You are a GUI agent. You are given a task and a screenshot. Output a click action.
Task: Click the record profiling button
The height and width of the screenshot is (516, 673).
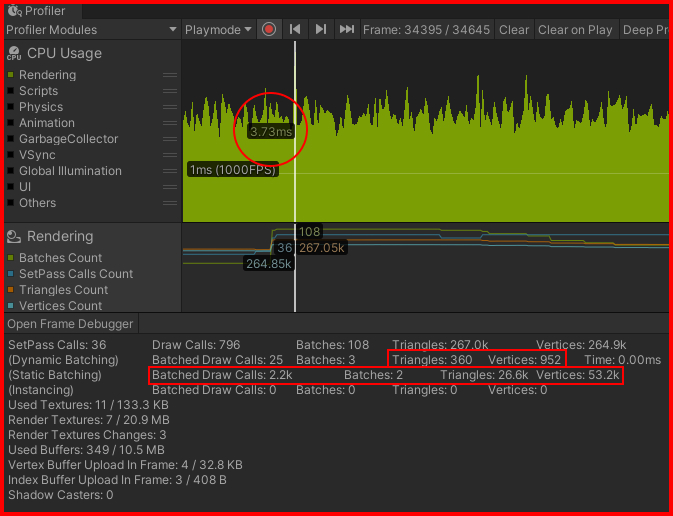pyautogui.click(x=269, y=29)
